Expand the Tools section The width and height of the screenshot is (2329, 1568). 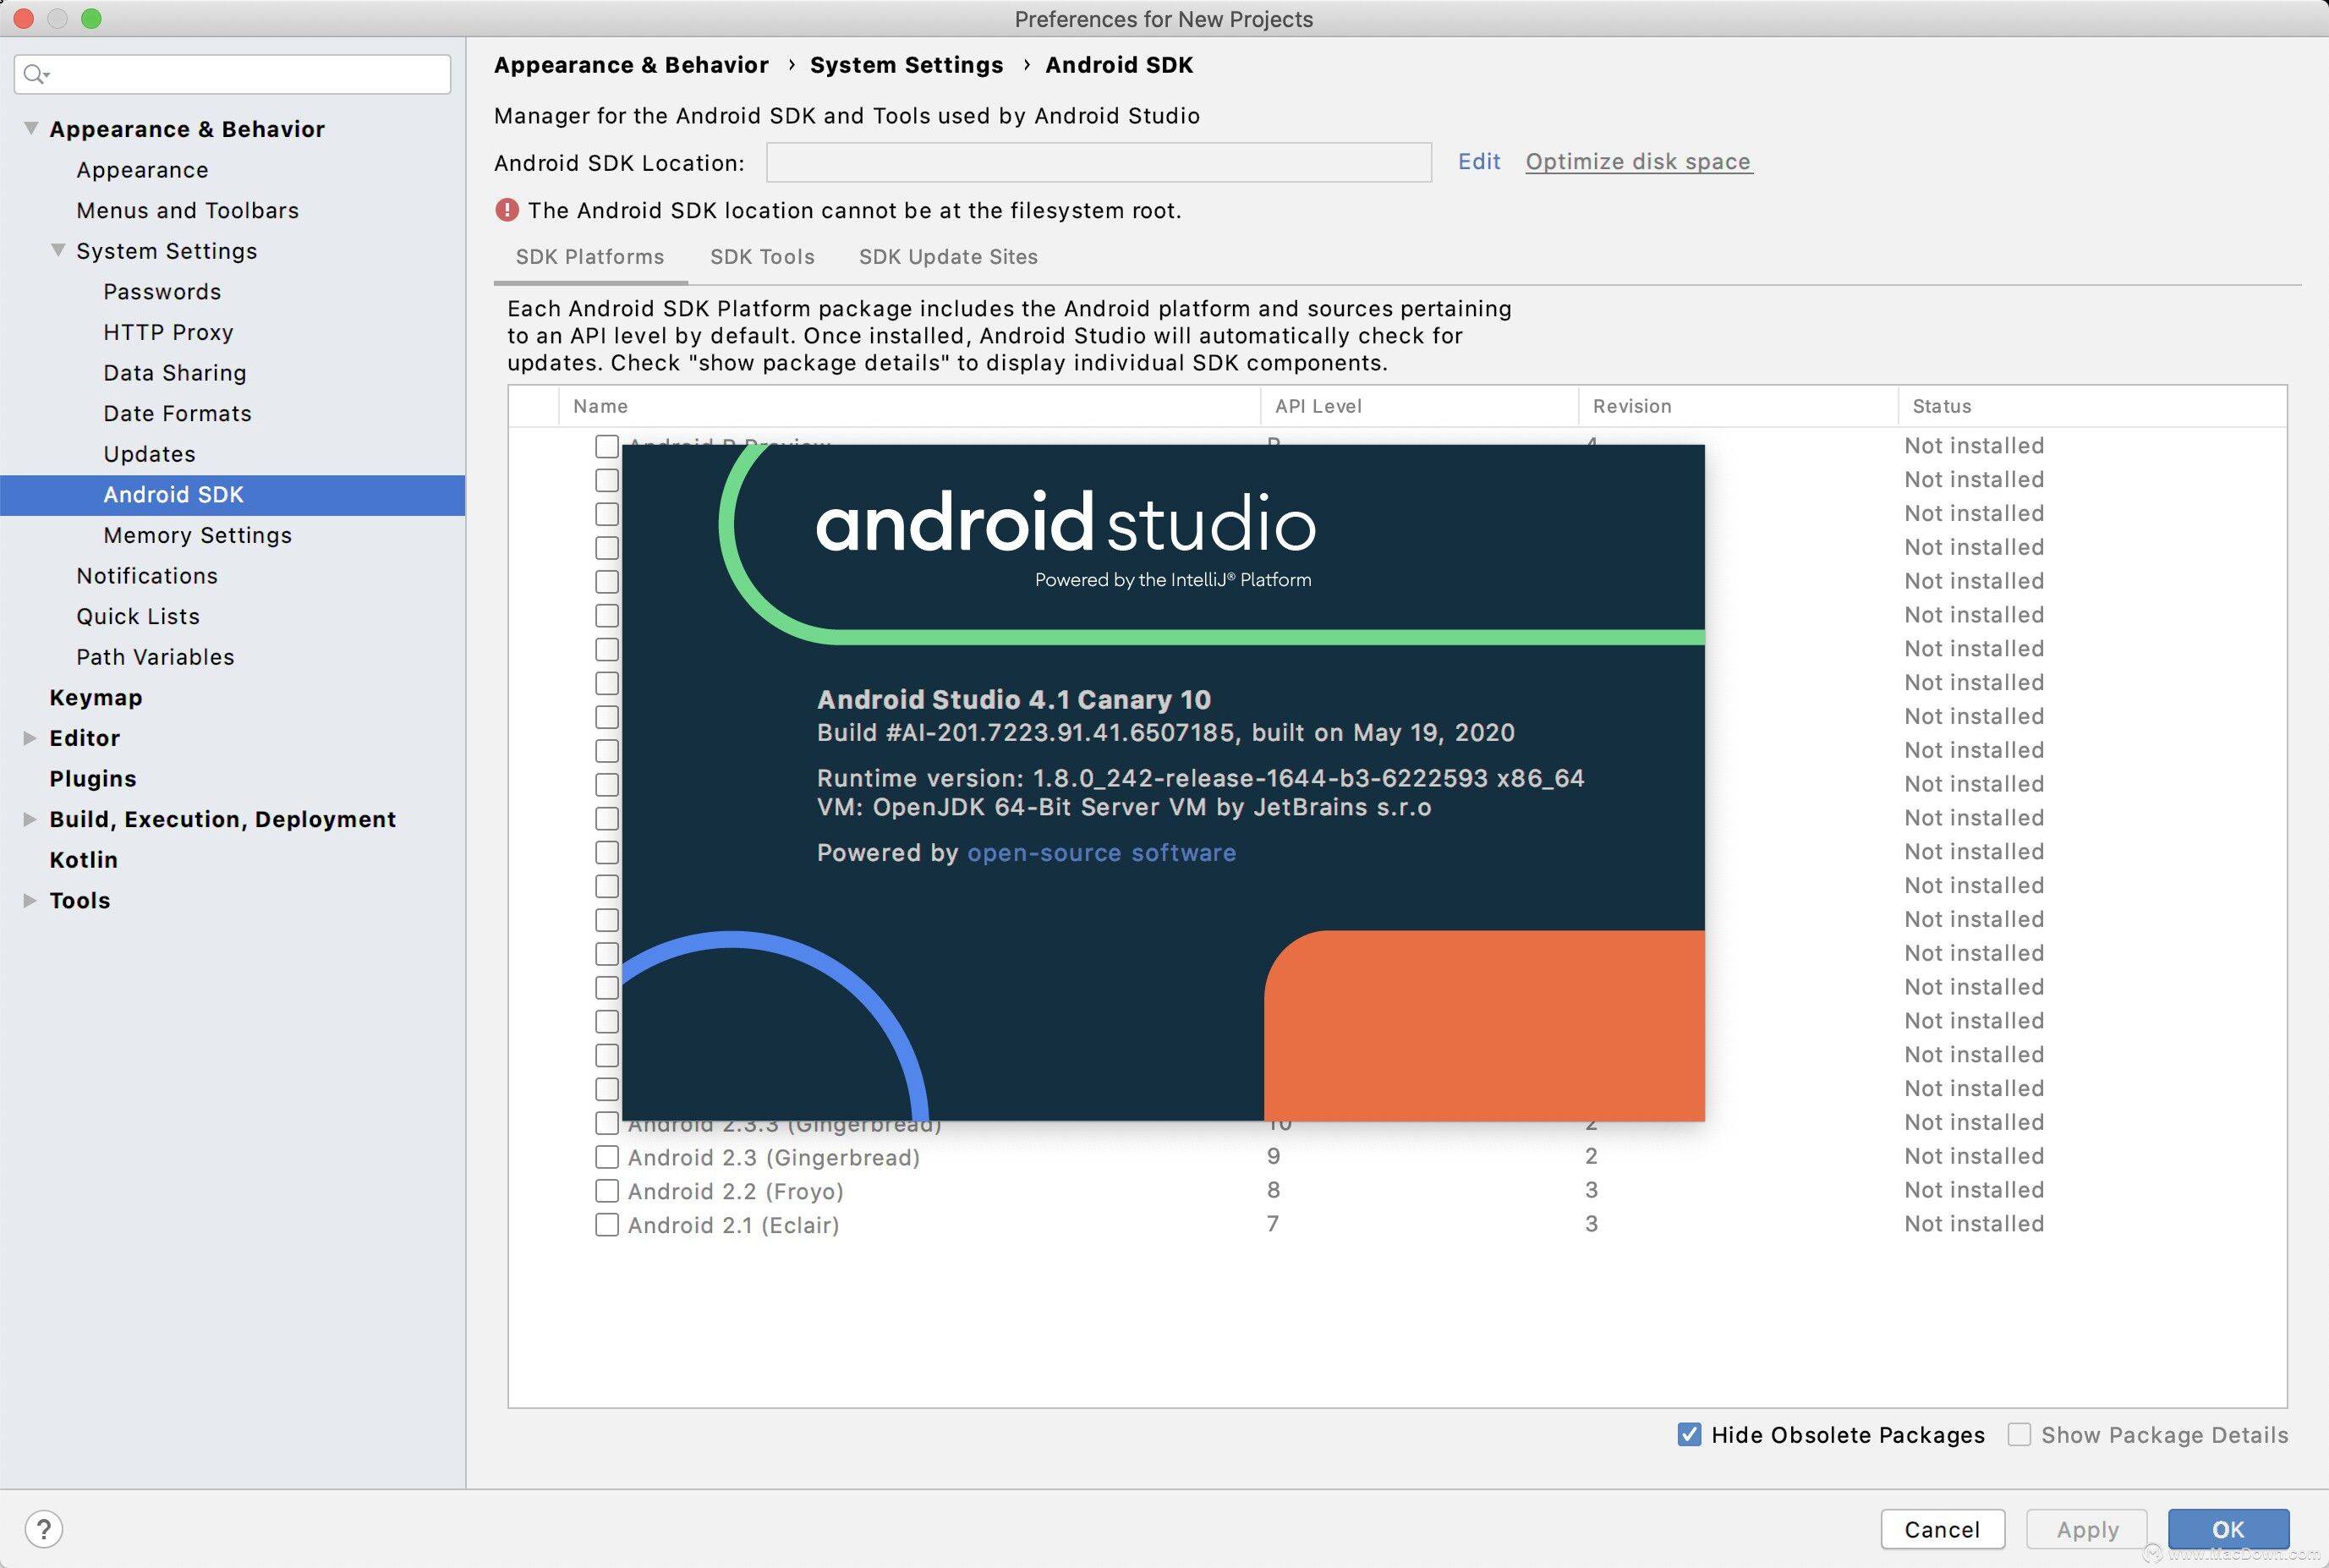coord(30,900)
